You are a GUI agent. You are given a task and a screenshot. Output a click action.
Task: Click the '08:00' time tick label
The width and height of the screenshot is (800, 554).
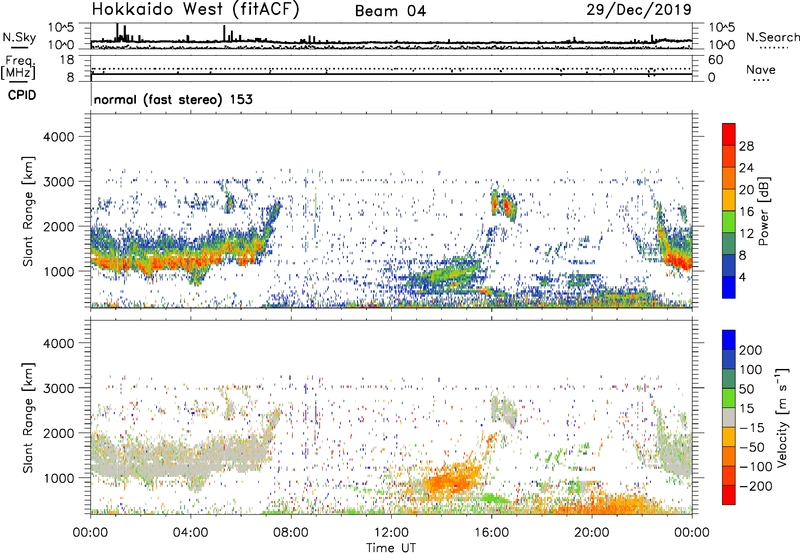point(291,533)
